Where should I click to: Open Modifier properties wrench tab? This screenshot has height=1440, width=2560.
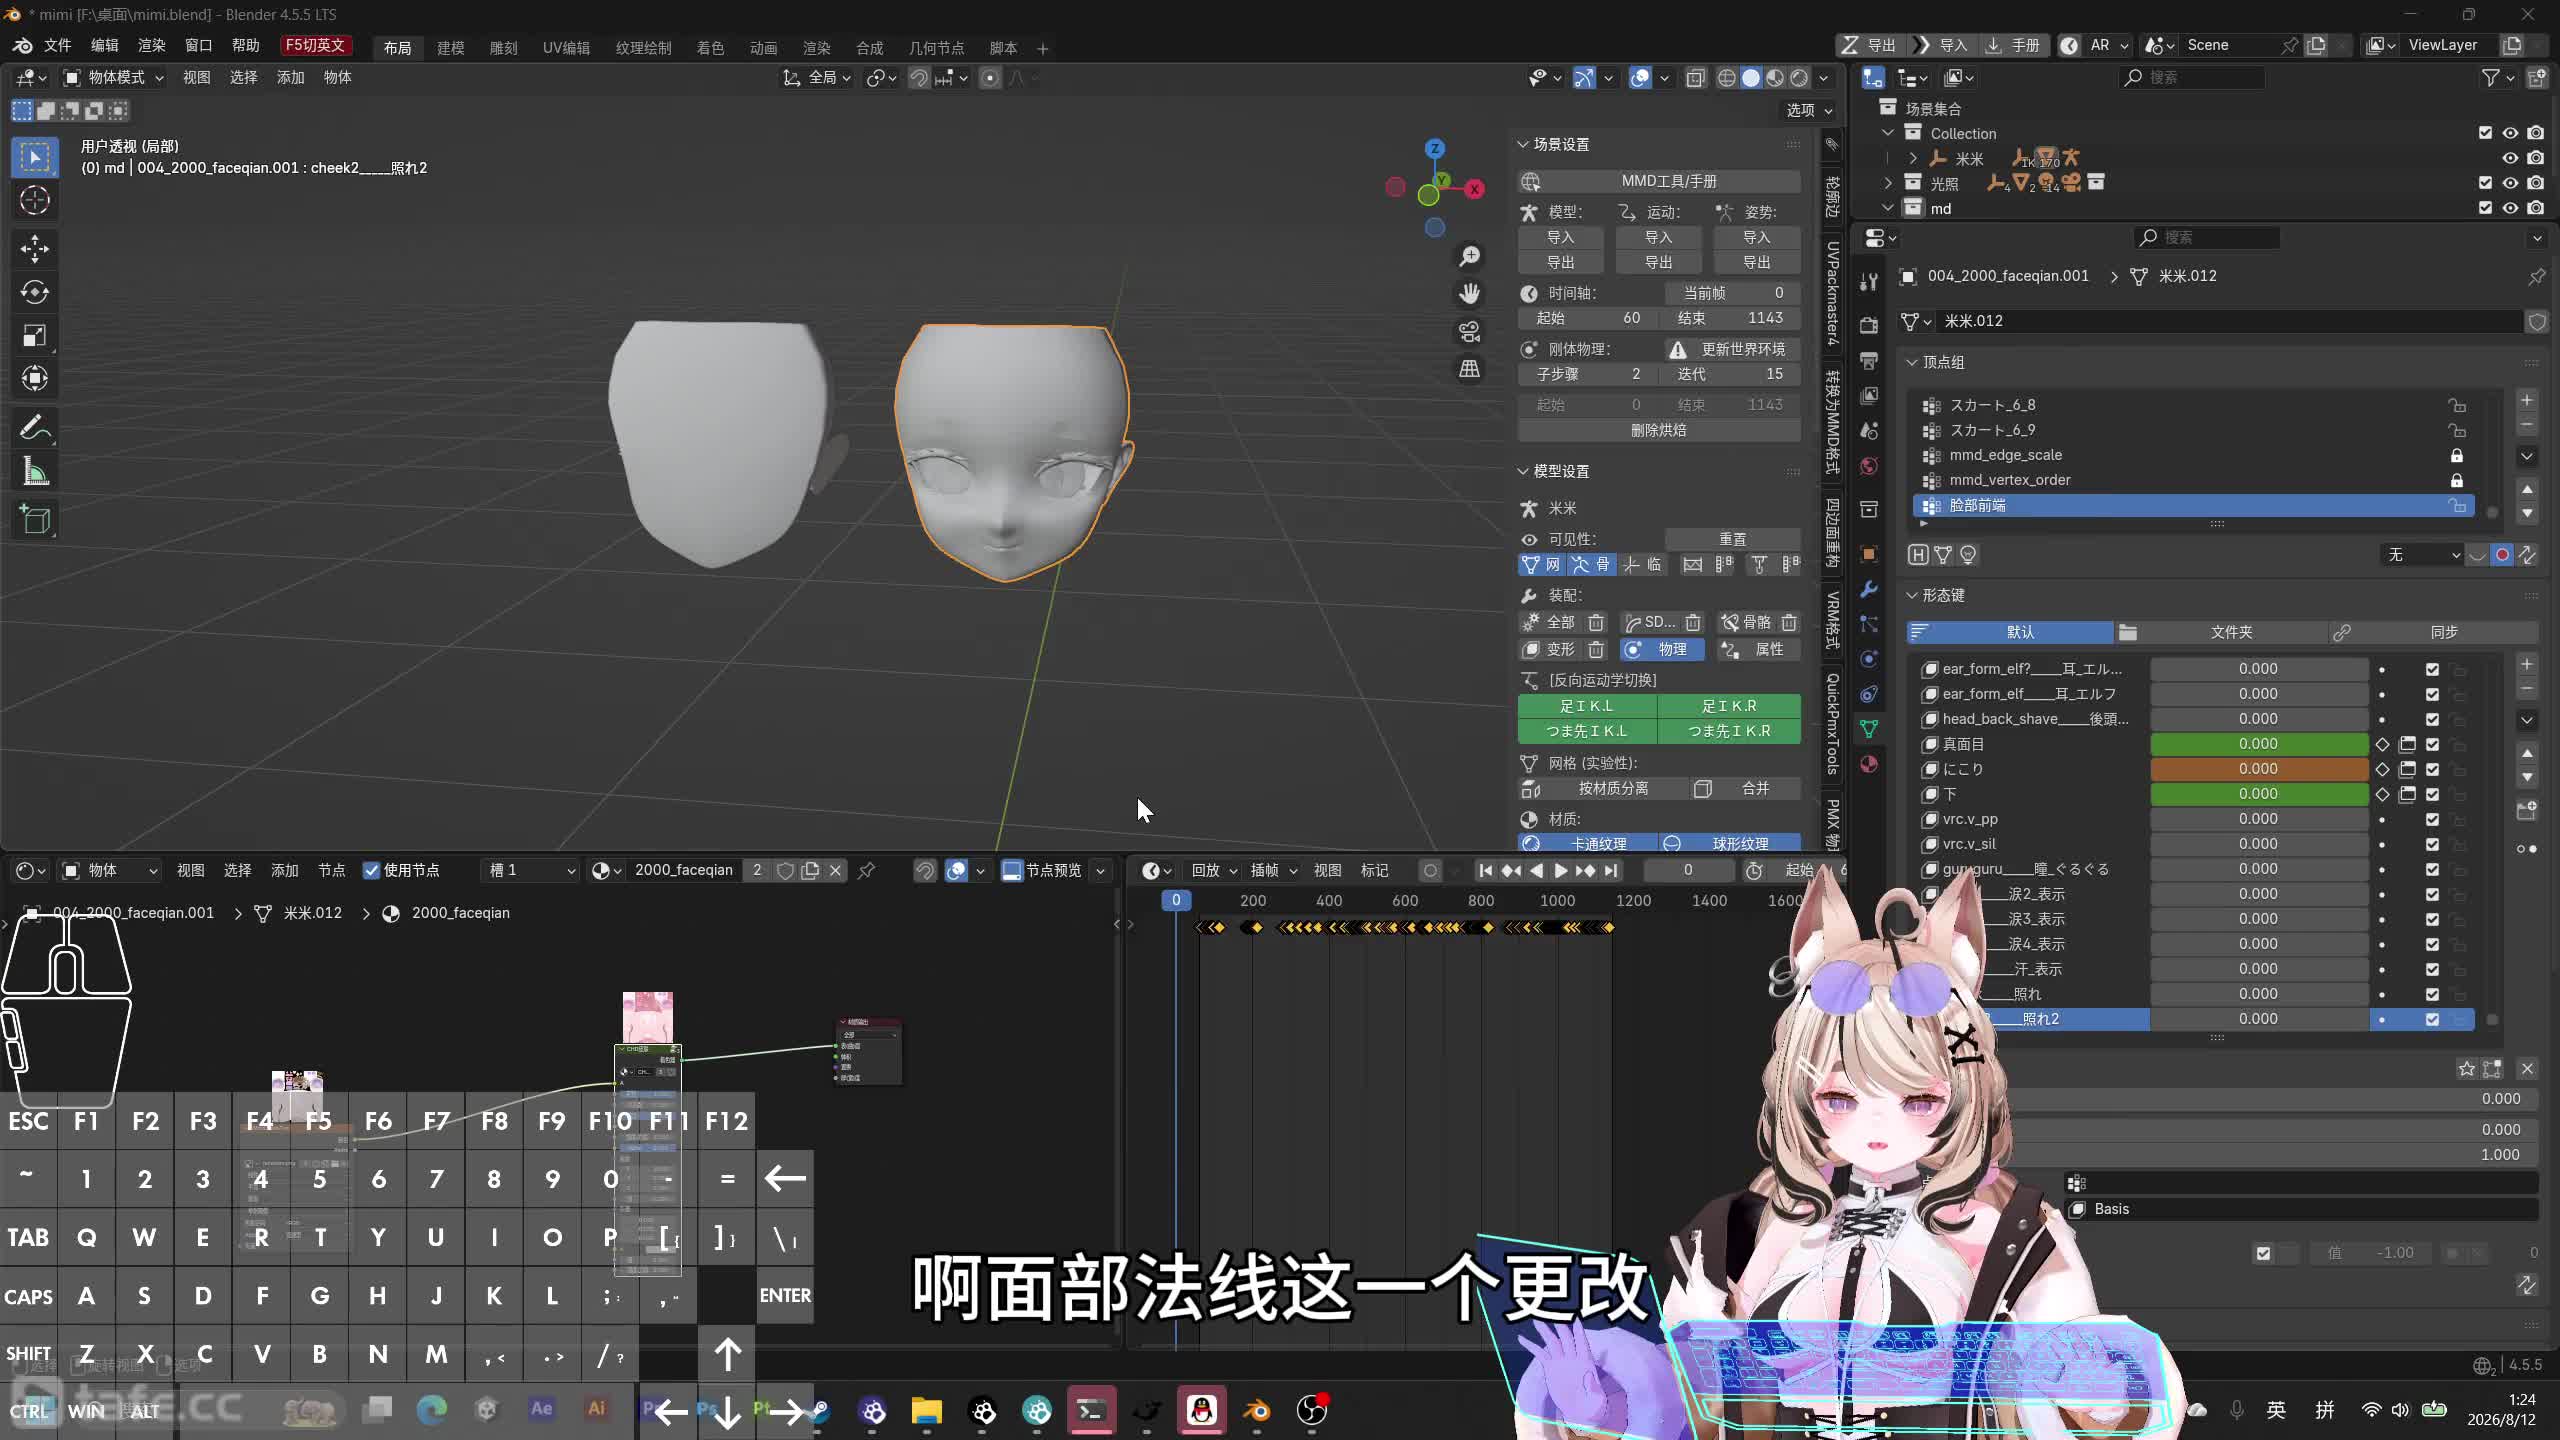click(x=1868, y=589)
